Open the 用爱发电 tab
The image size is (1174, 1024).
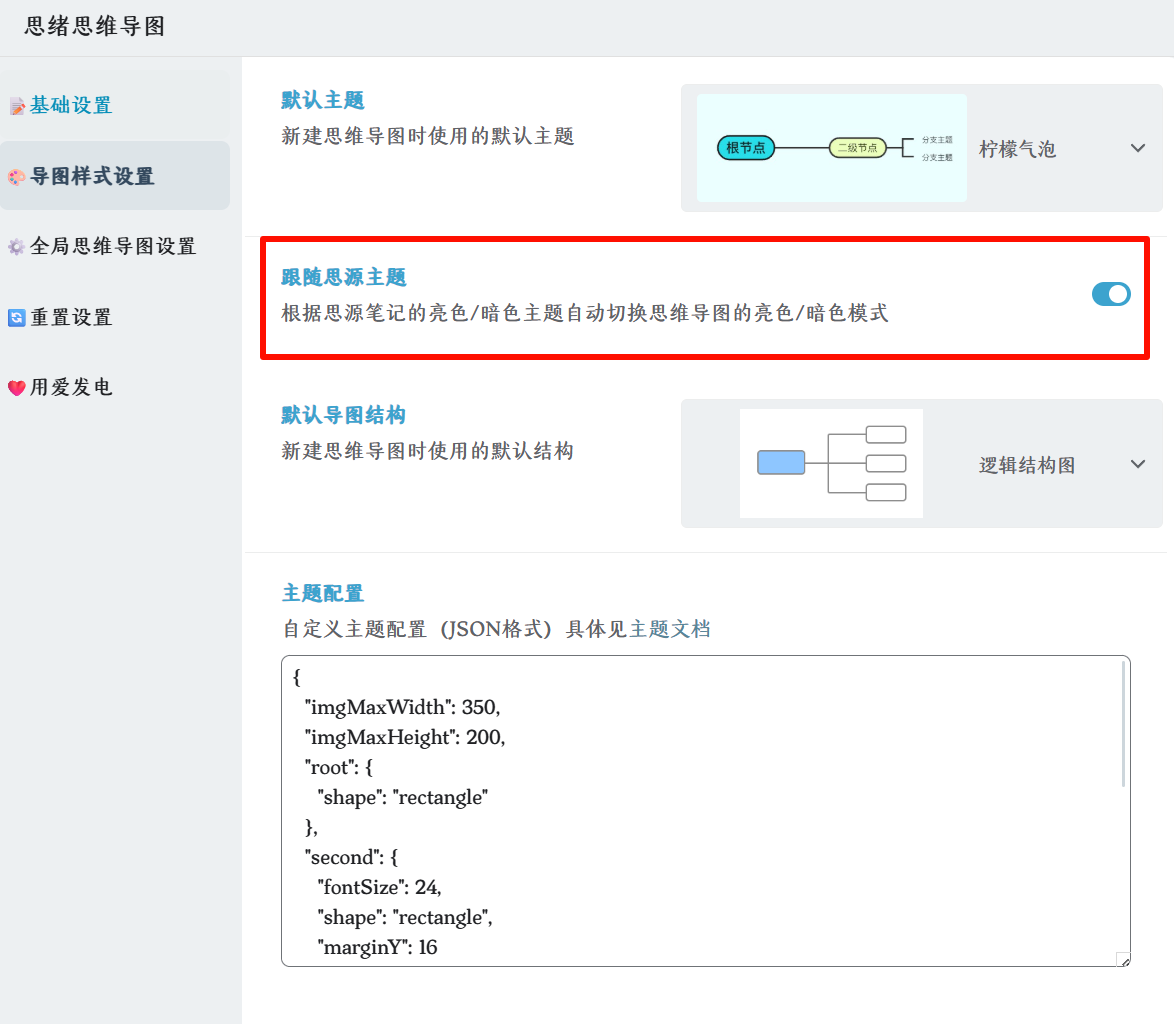(x=115, y=387)
